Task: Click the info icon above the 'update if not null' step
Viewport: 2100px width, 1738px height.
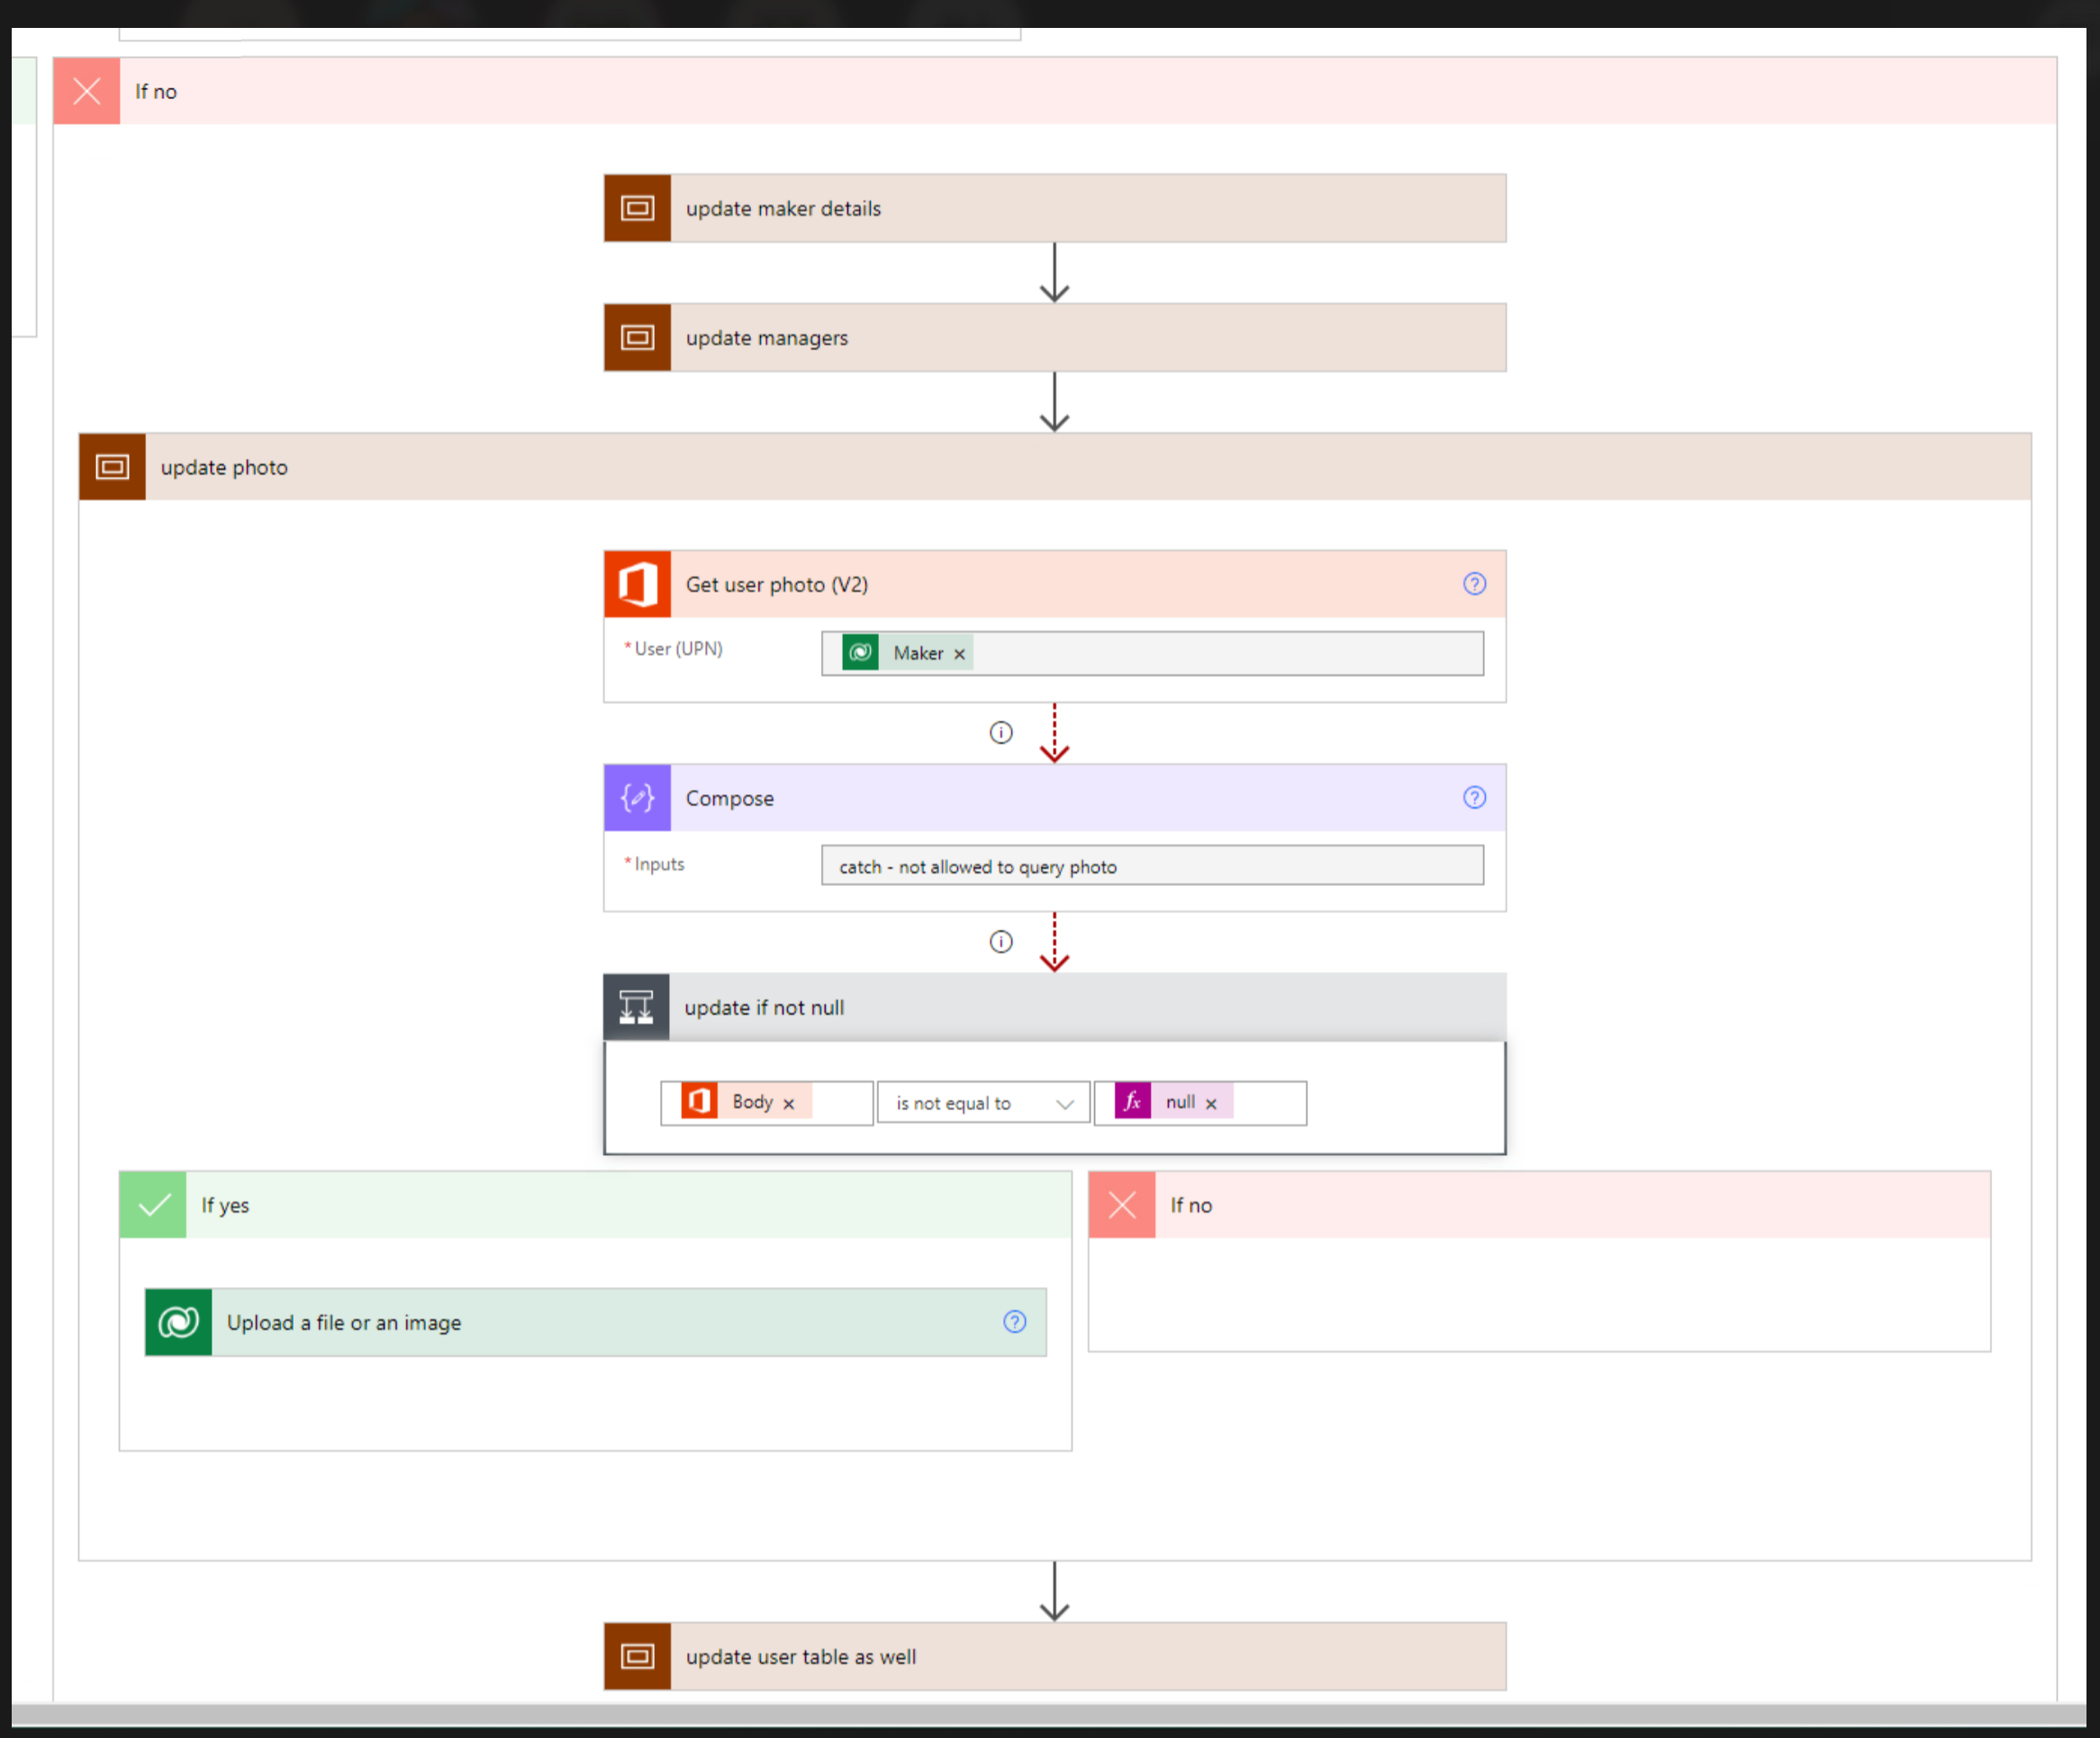Action: [1000, 941]
